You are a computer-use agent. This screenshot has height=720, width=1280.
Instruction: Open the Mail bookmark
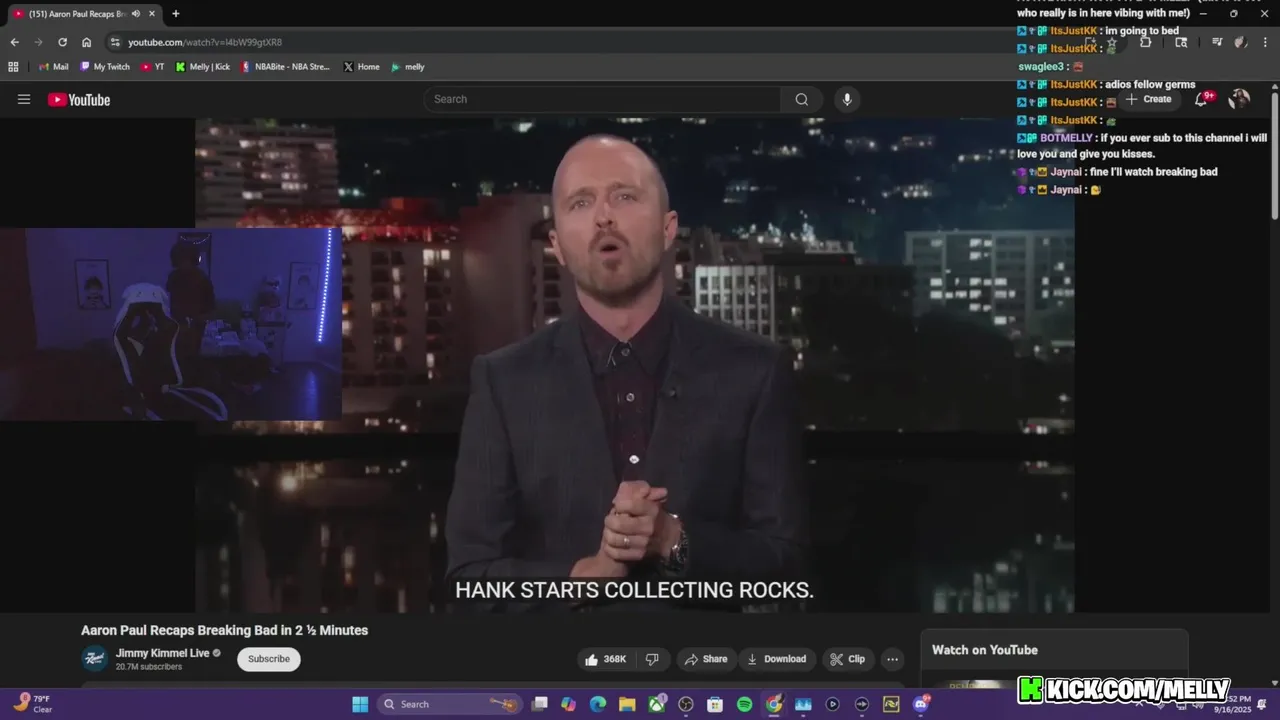(x=53, y=67)
